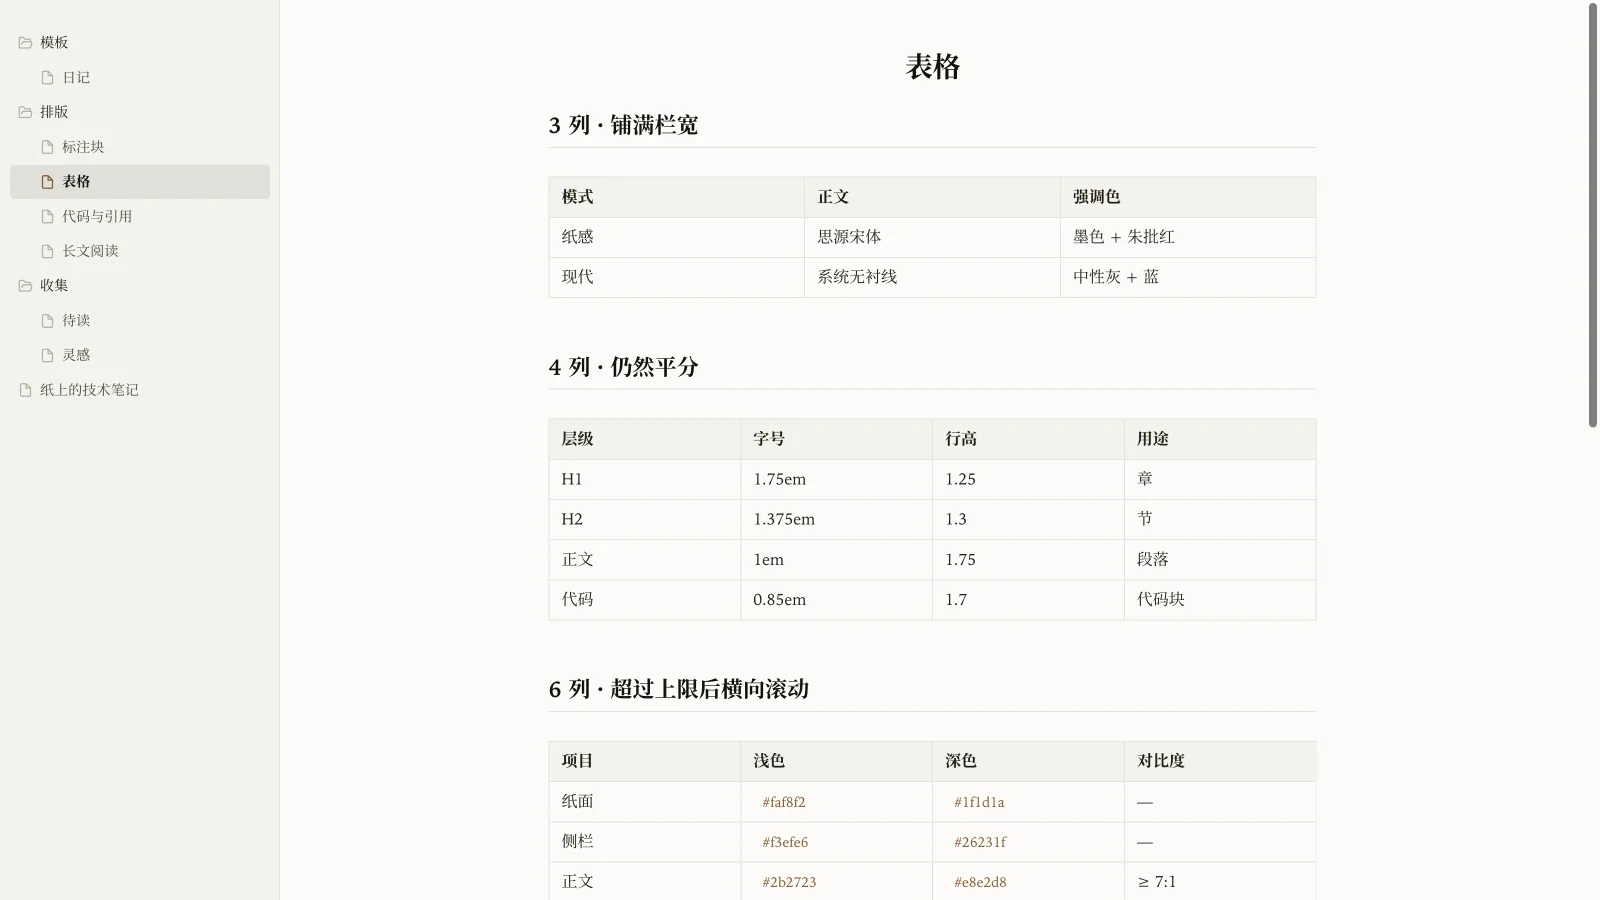Click the 1.375em table cell
This screenshot has width=1600, height=900.
pyautogui.click(x=836, y=519)
